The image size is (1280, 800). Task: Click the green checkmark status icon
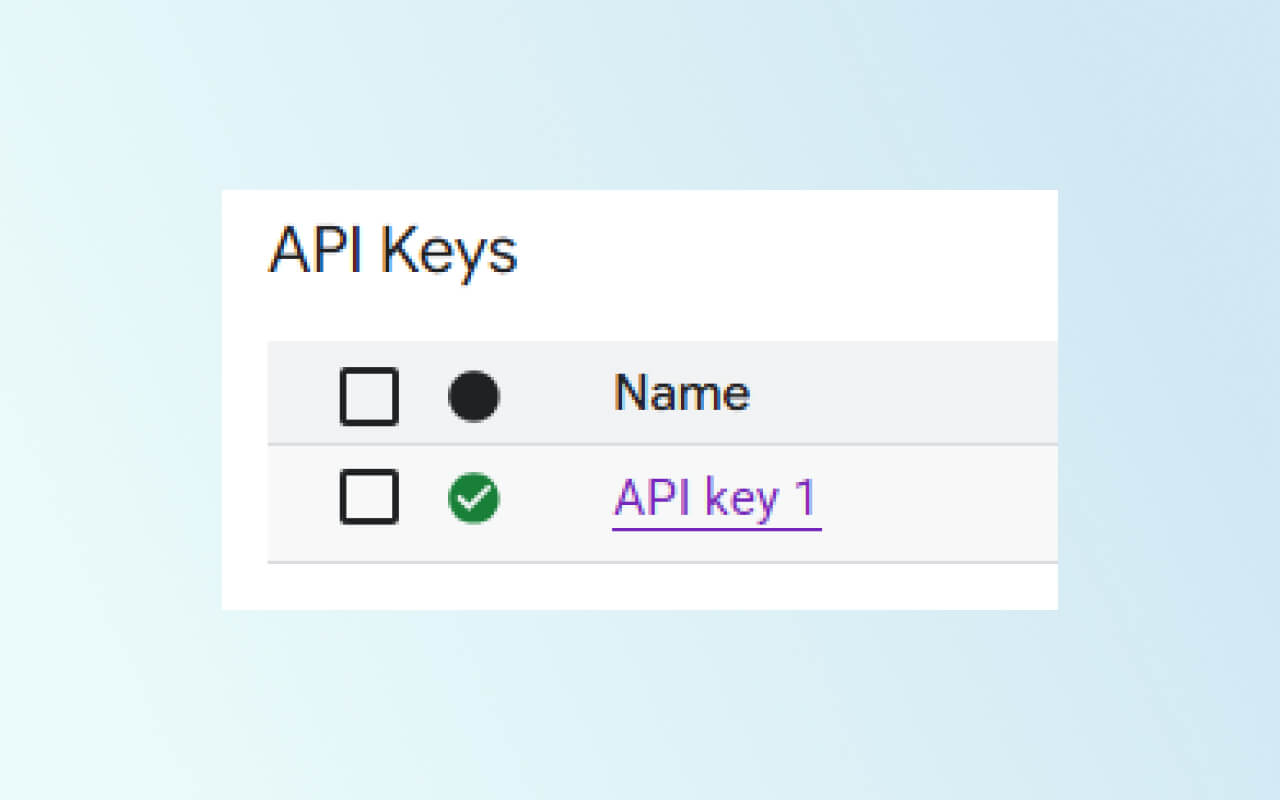474,498
